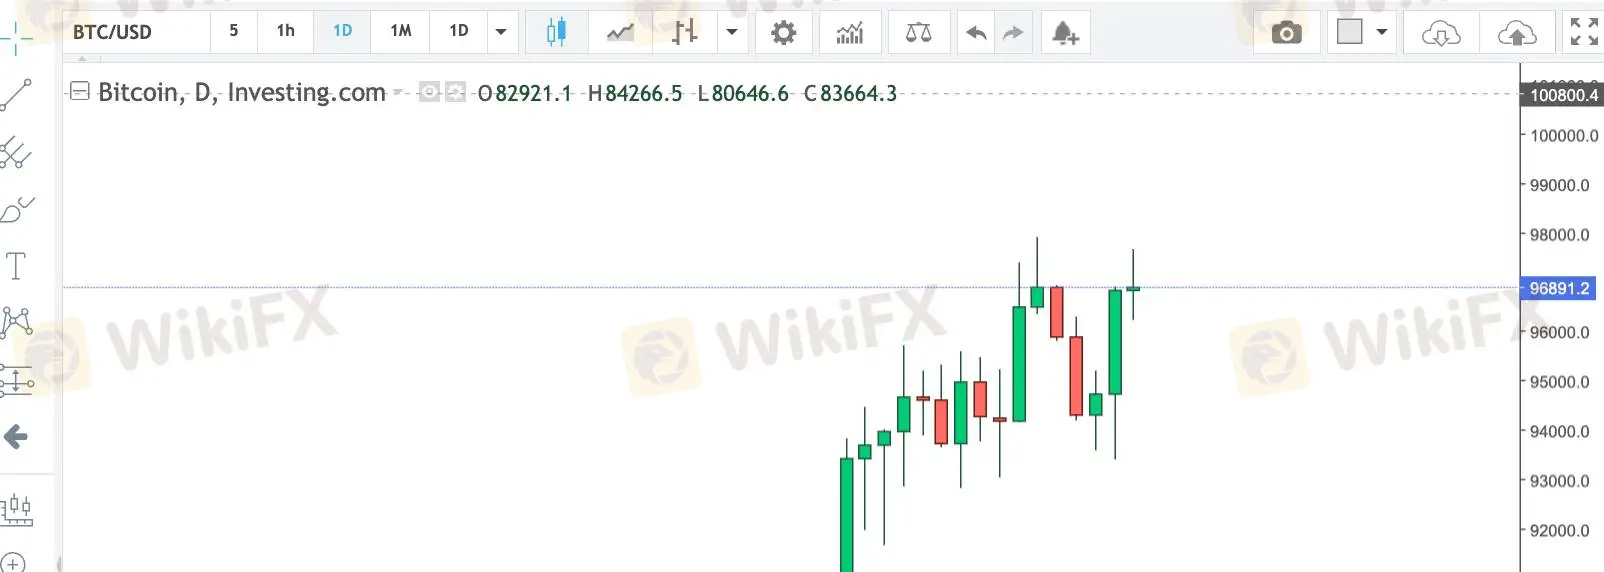Select the trend line drawing tool
Screen dimensions: 1604x572
pos(17,95)
